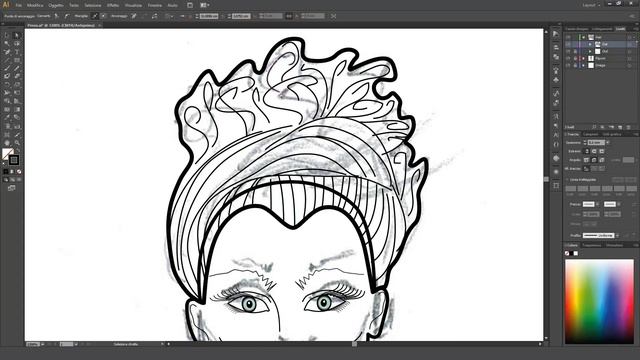The image size is (640, 360).
Task: Select the Selection tool (black arrow)
Action: click(x=7, y=36)
